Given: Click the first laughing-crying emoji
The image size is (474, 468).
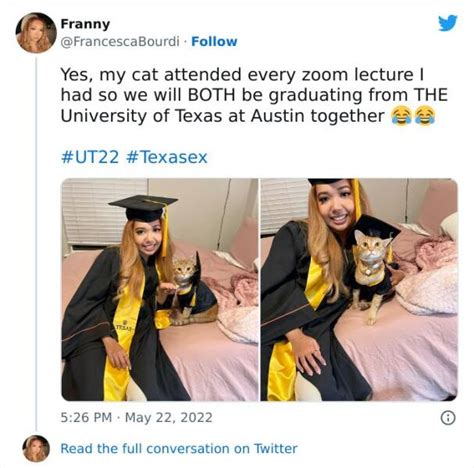Looking at the screenshot, I should [x=401, y=116].
